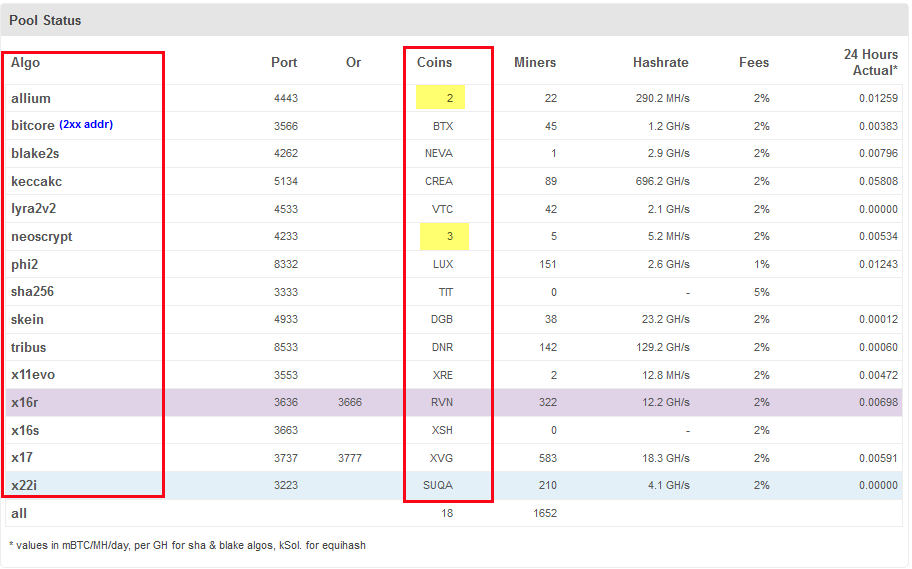Click the keccakc algo name
The height and width of the screenshot is (569, 912).
[x=37, y=182]
